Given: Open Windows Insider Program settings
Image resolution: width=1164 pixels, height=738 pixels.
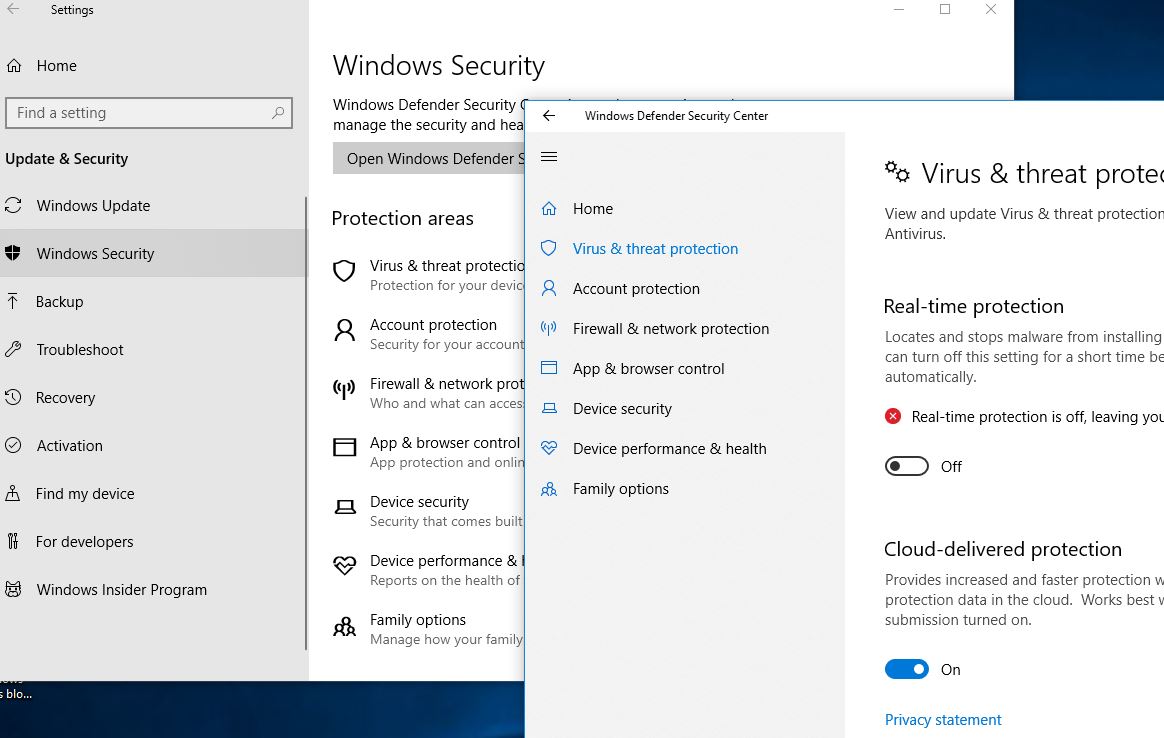Looking at the screenshot, I should [121, 590].
